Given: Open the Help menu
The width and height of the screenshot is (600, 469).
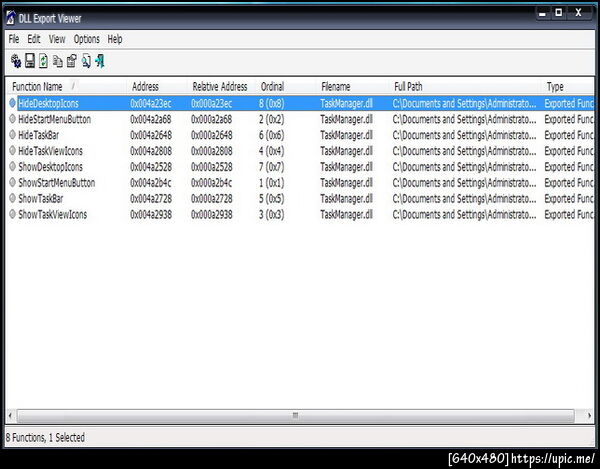Looking at the screenshot, I should pos(115,39).
